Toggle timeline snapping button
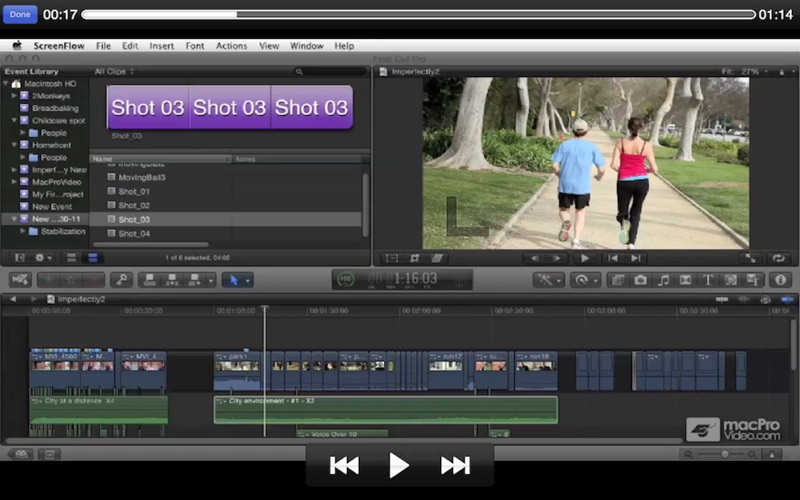 click(x=787, y=299)
